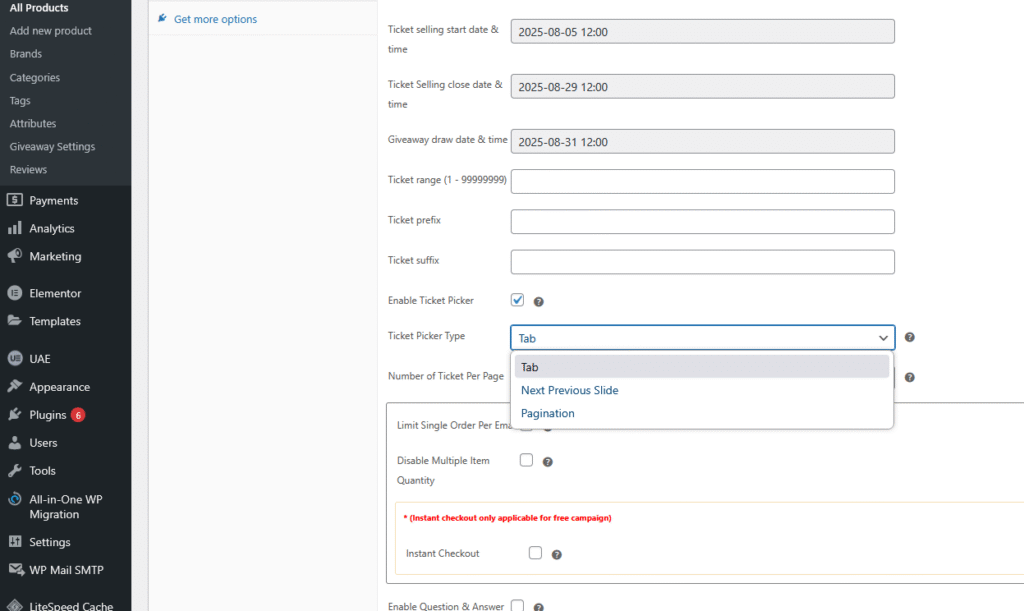This screenshot has width=1024, height=611.
Task: Open Giveaway Settings submenu item
Action: [52, 147]
